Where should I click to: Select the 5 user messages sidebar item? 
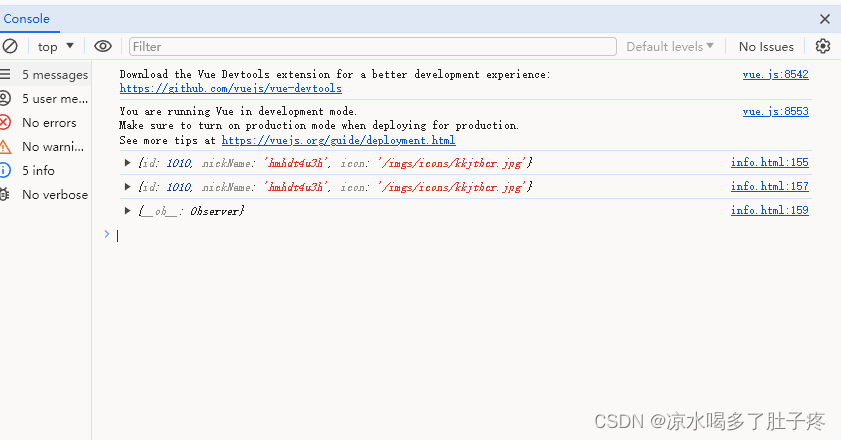pyautogui.click(x=46, y=99)
